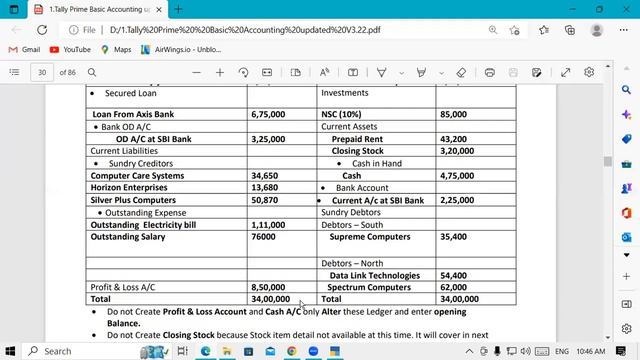This screenshot has width=640, height=360.
Task: Open File Explorer from the taskbar
Action: pyautogui.click(x=227, y=351)
